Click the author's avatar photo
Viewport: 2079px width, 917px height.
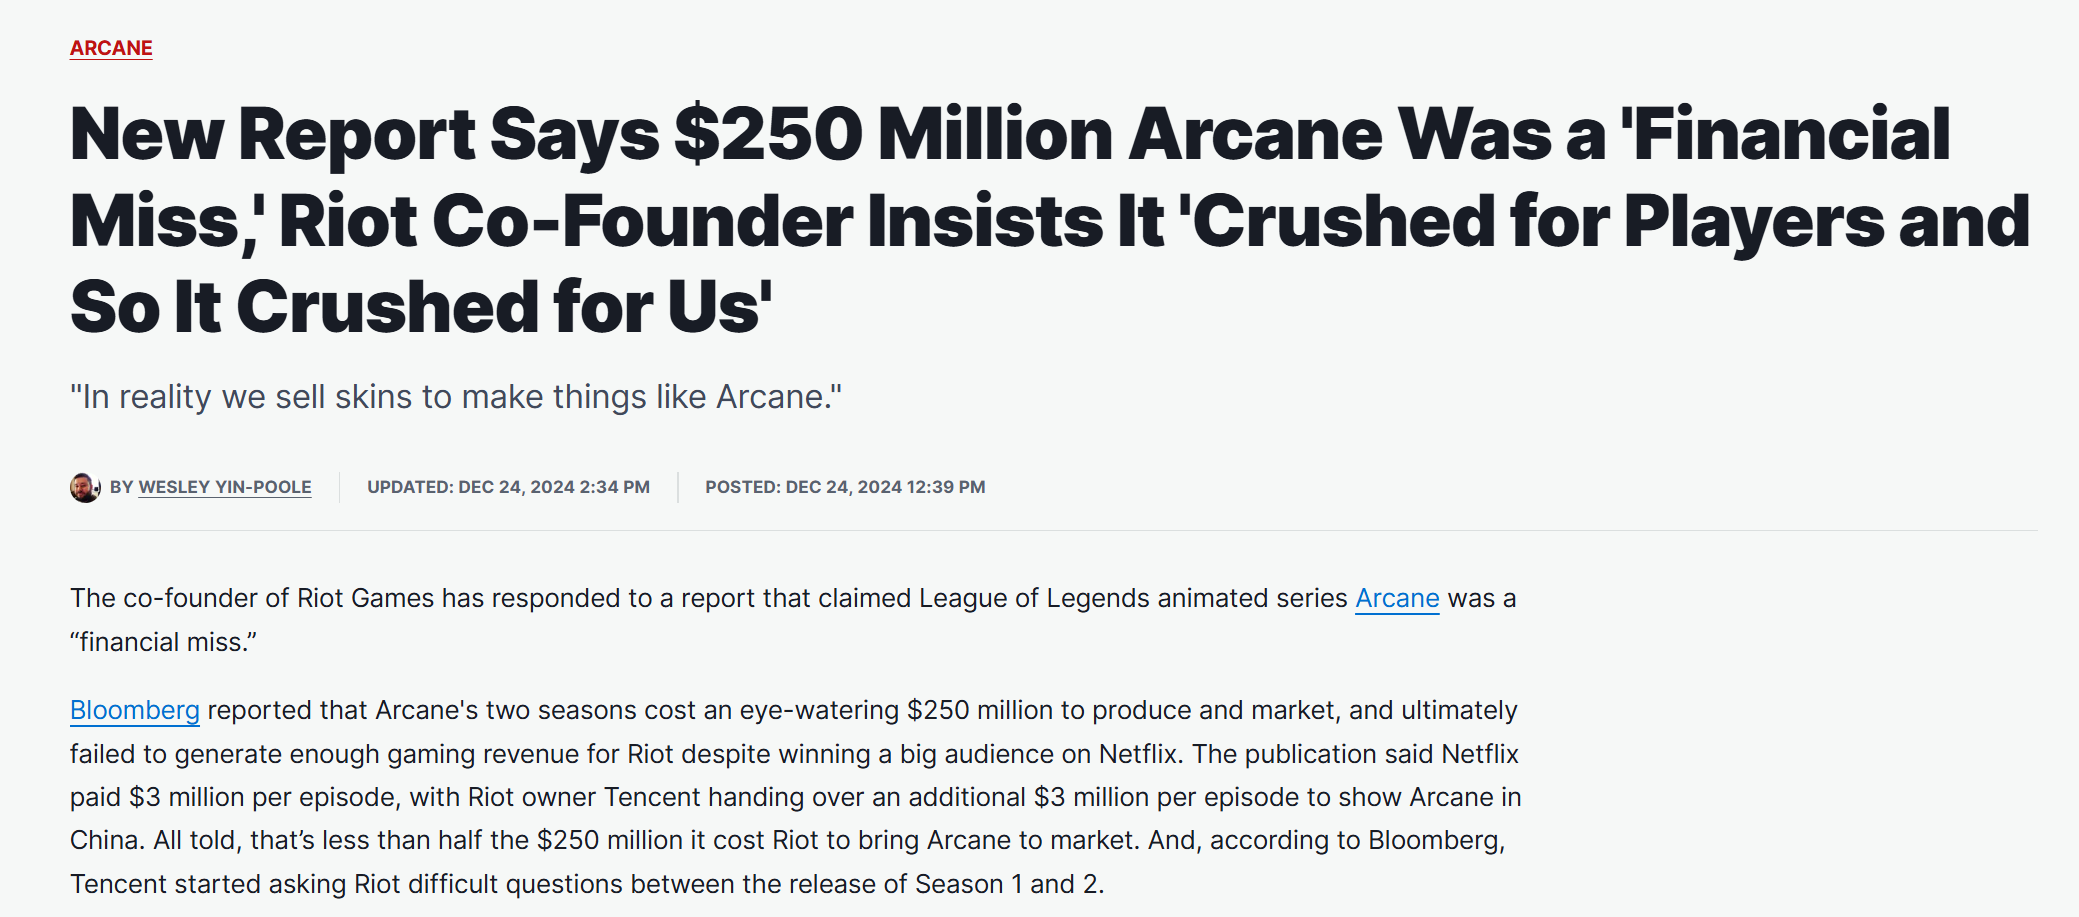coord(85,487)
